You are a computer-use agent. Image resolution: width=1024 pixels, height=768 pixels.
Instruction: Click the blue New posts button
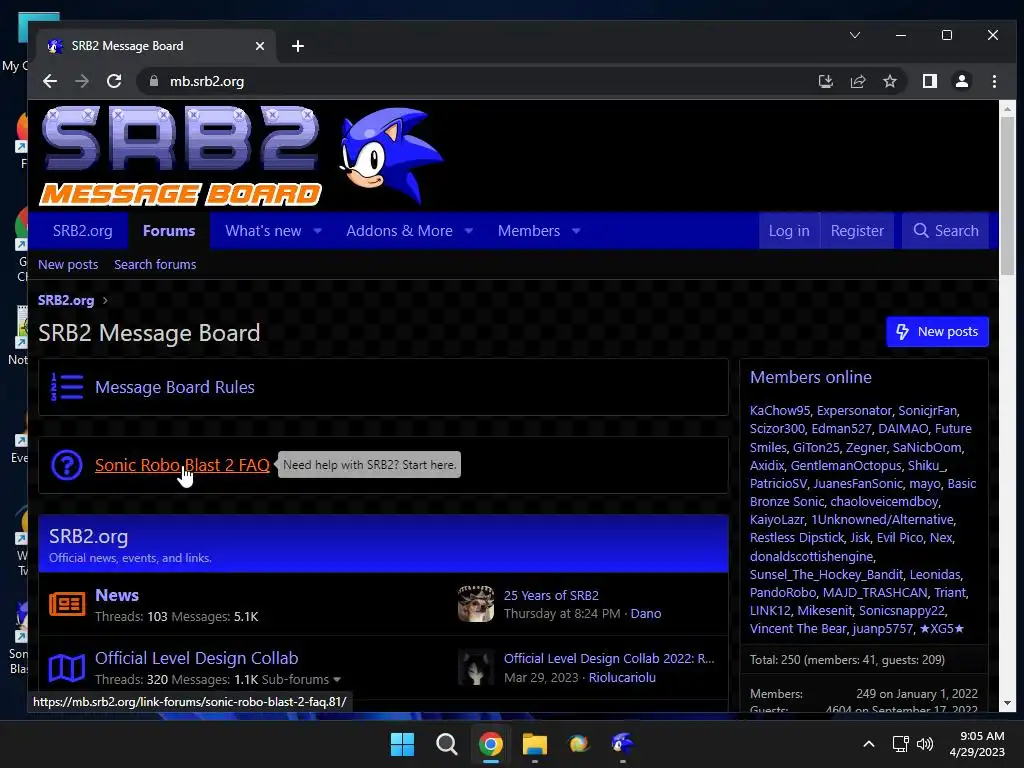[937, 332]
